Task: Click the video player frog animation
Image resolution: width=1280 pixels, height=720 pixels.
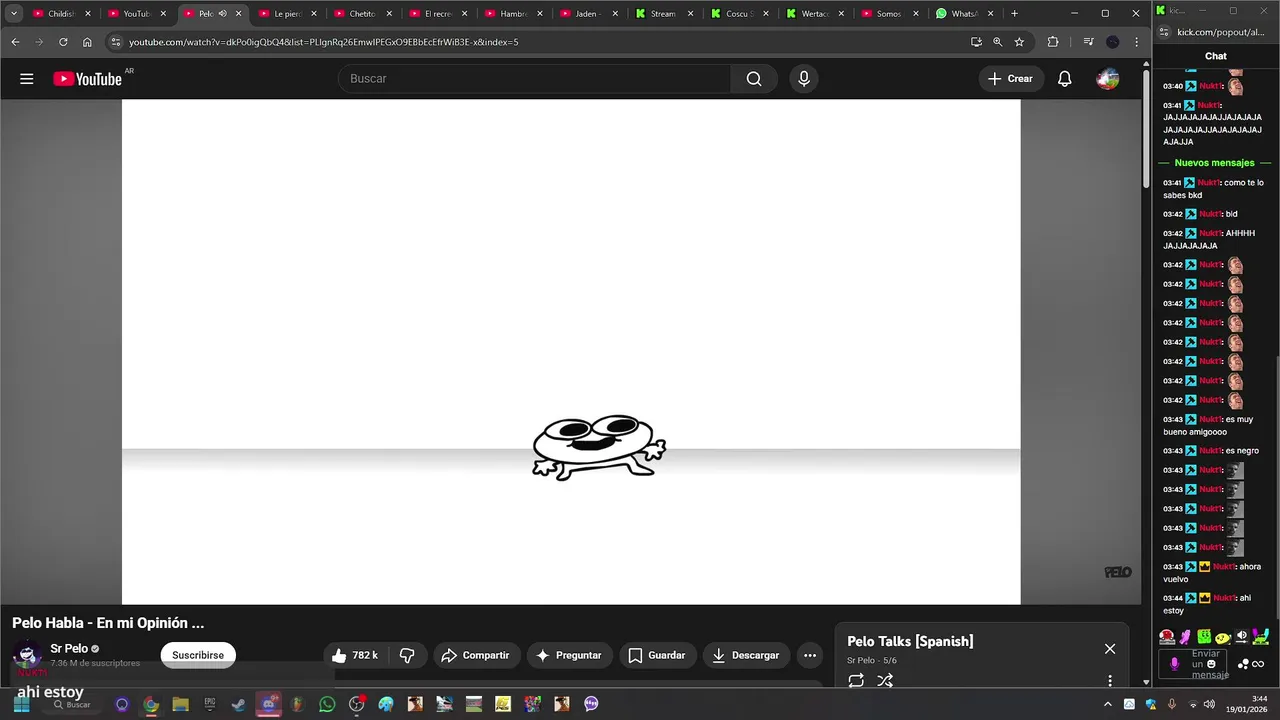Action: 598,448
